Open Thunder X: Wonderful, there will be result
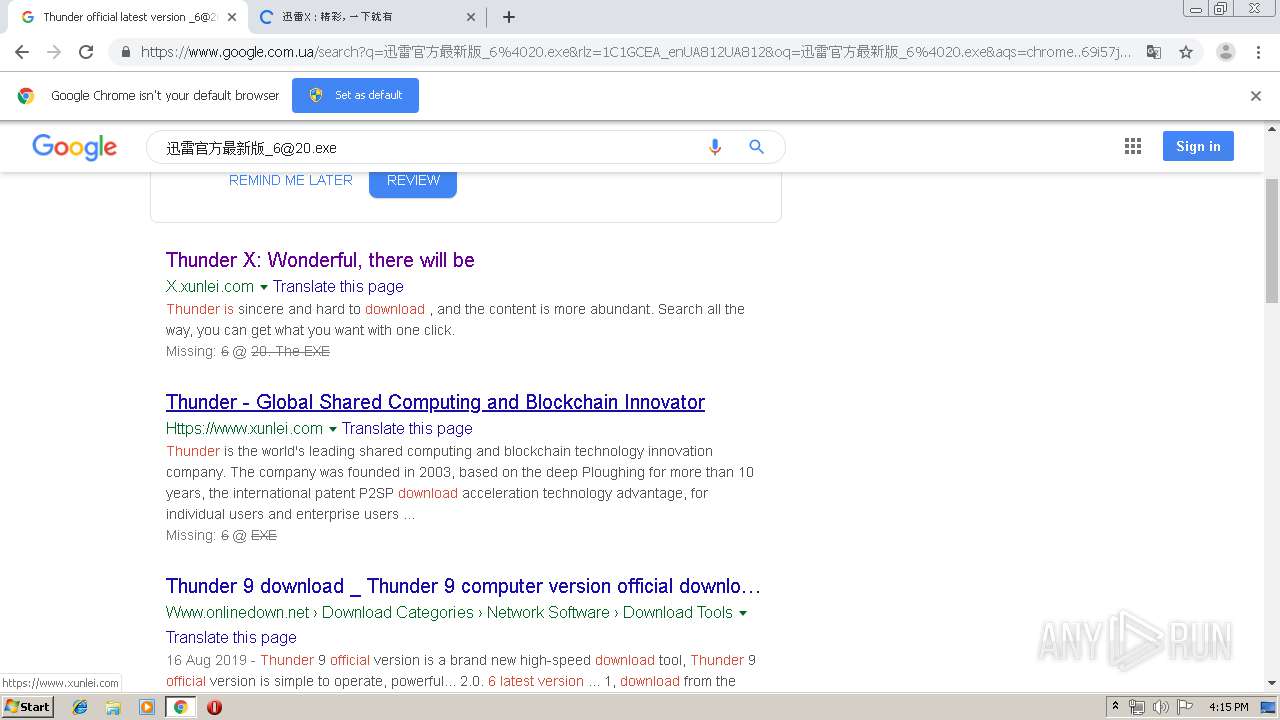This screenshot has height=720, width=1280. [x=320, y=260]
